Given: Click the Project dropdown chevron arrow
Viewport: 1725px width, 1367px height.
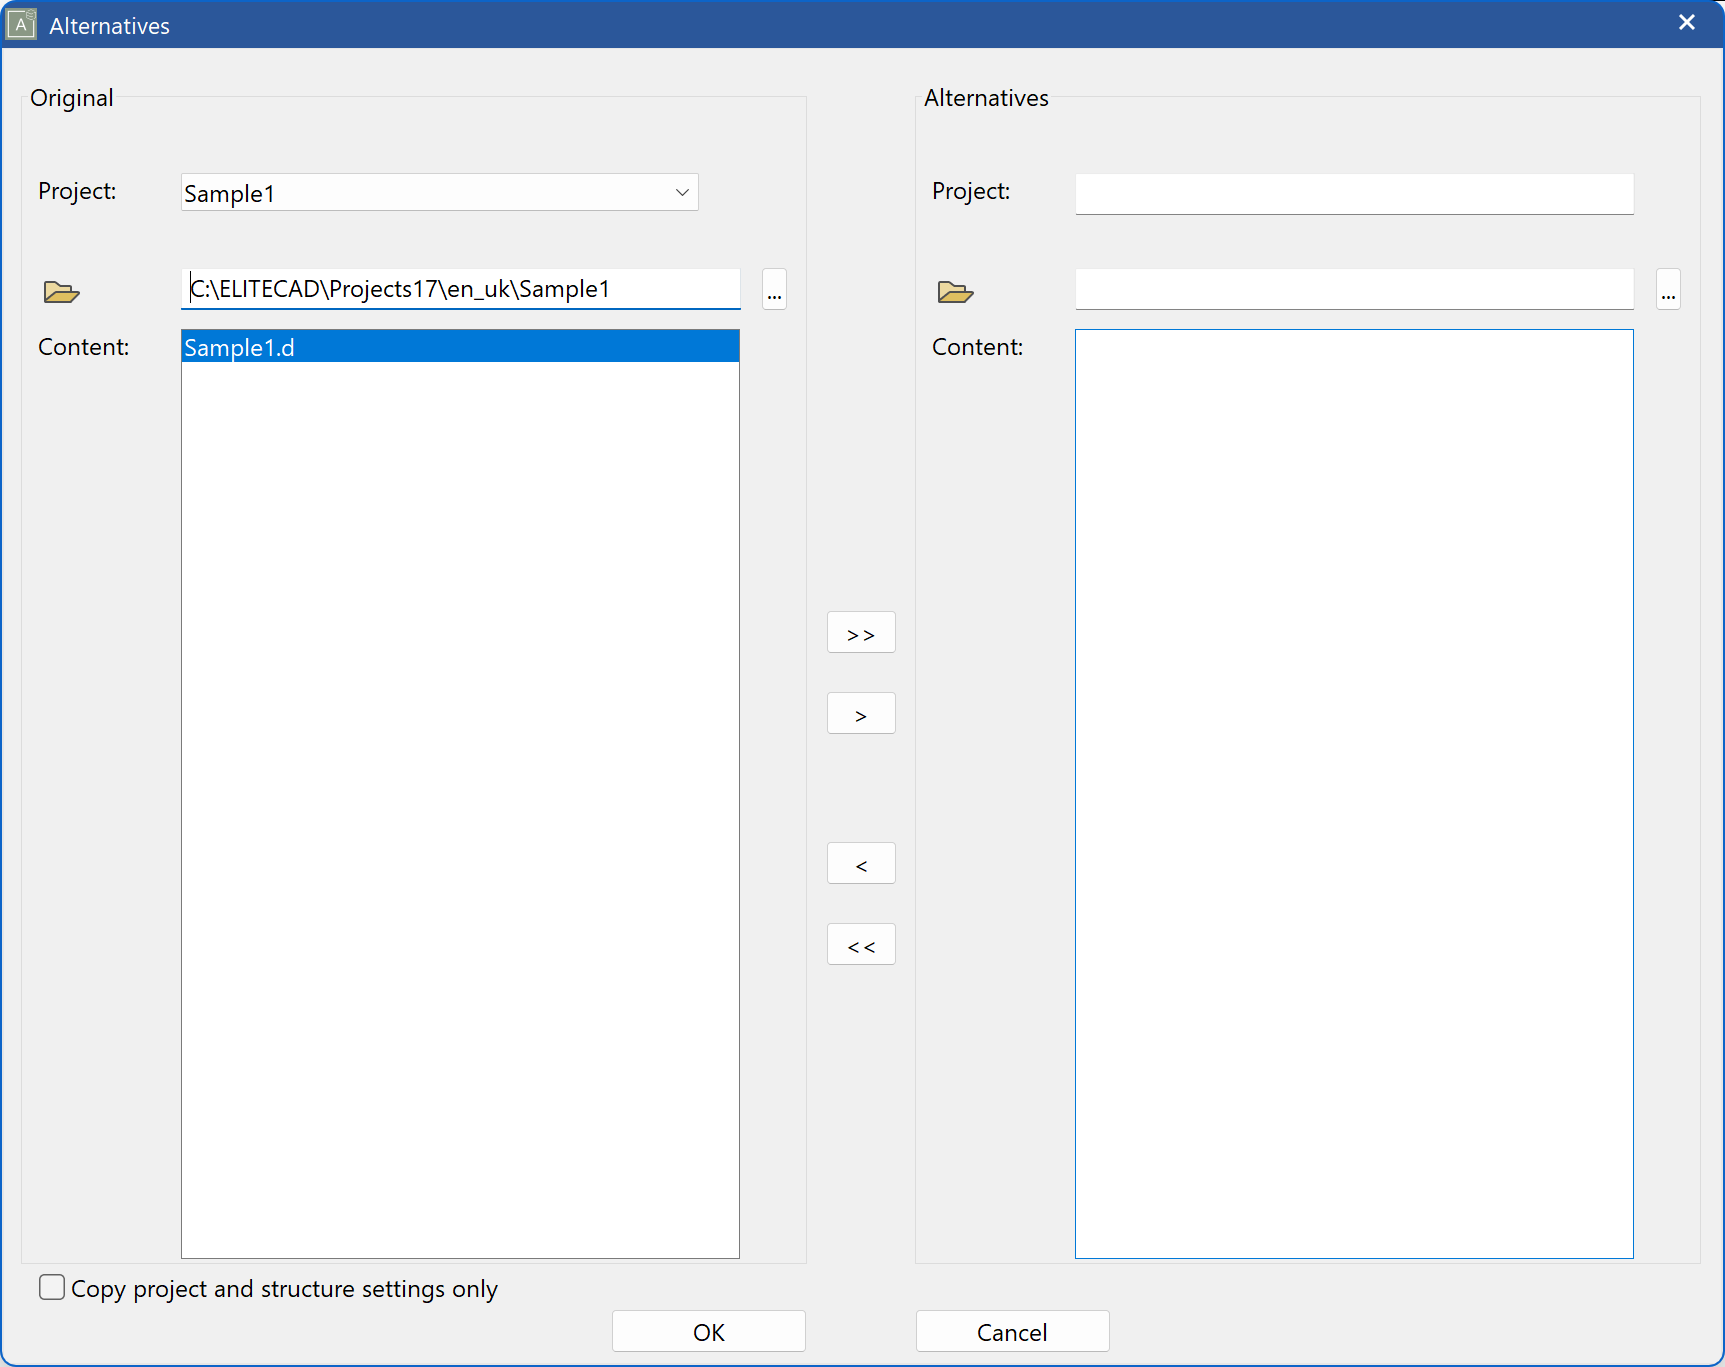Looking at the screenshot, I should coord(680,192).
